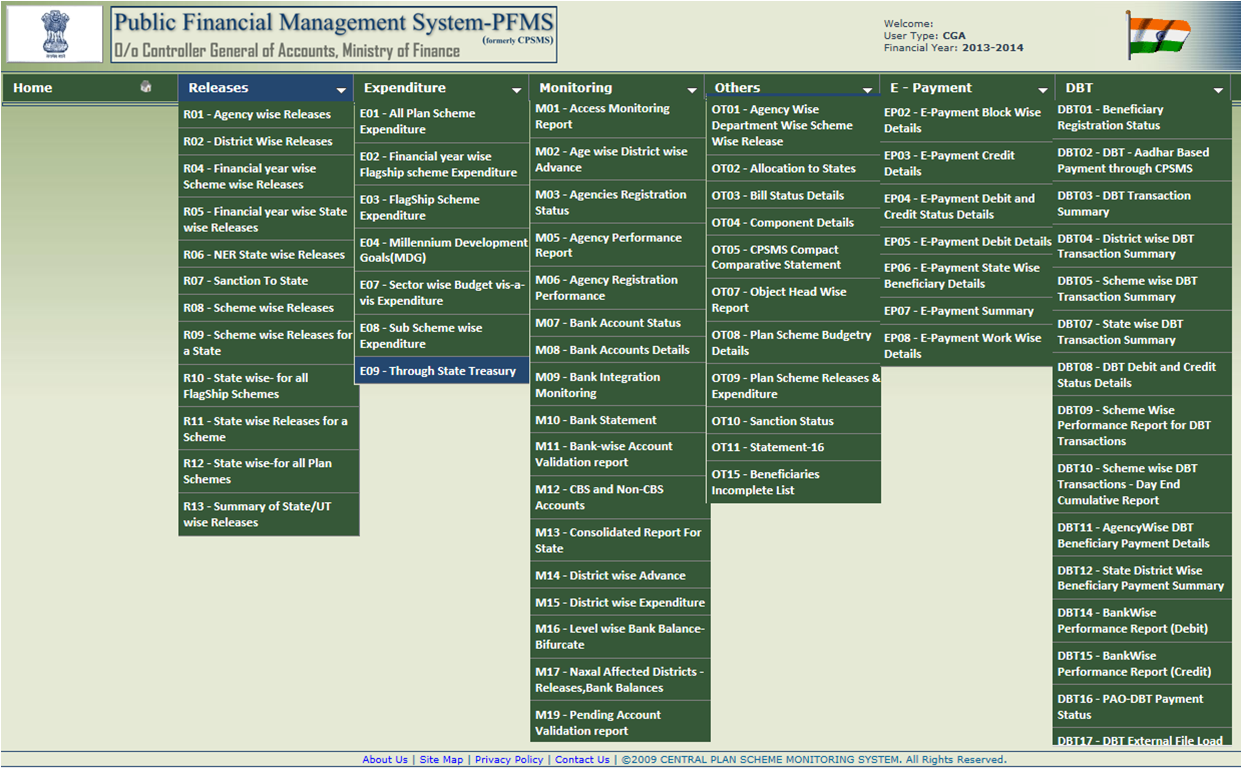This screenshot has width=1242, height=769.
Task: Open OT07 - Object Head Wise Report
Action: pos(794,300)
